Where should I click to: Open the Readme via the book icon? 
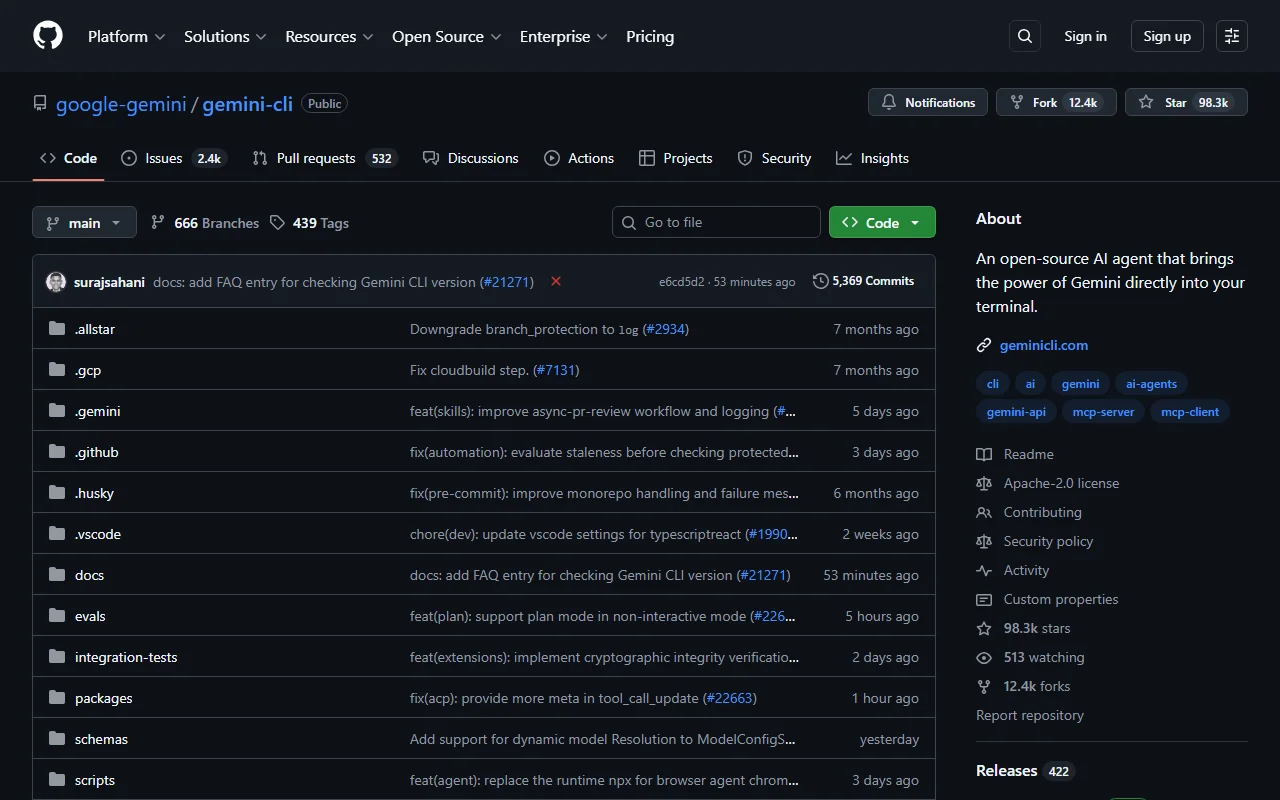tap(985, 454)
